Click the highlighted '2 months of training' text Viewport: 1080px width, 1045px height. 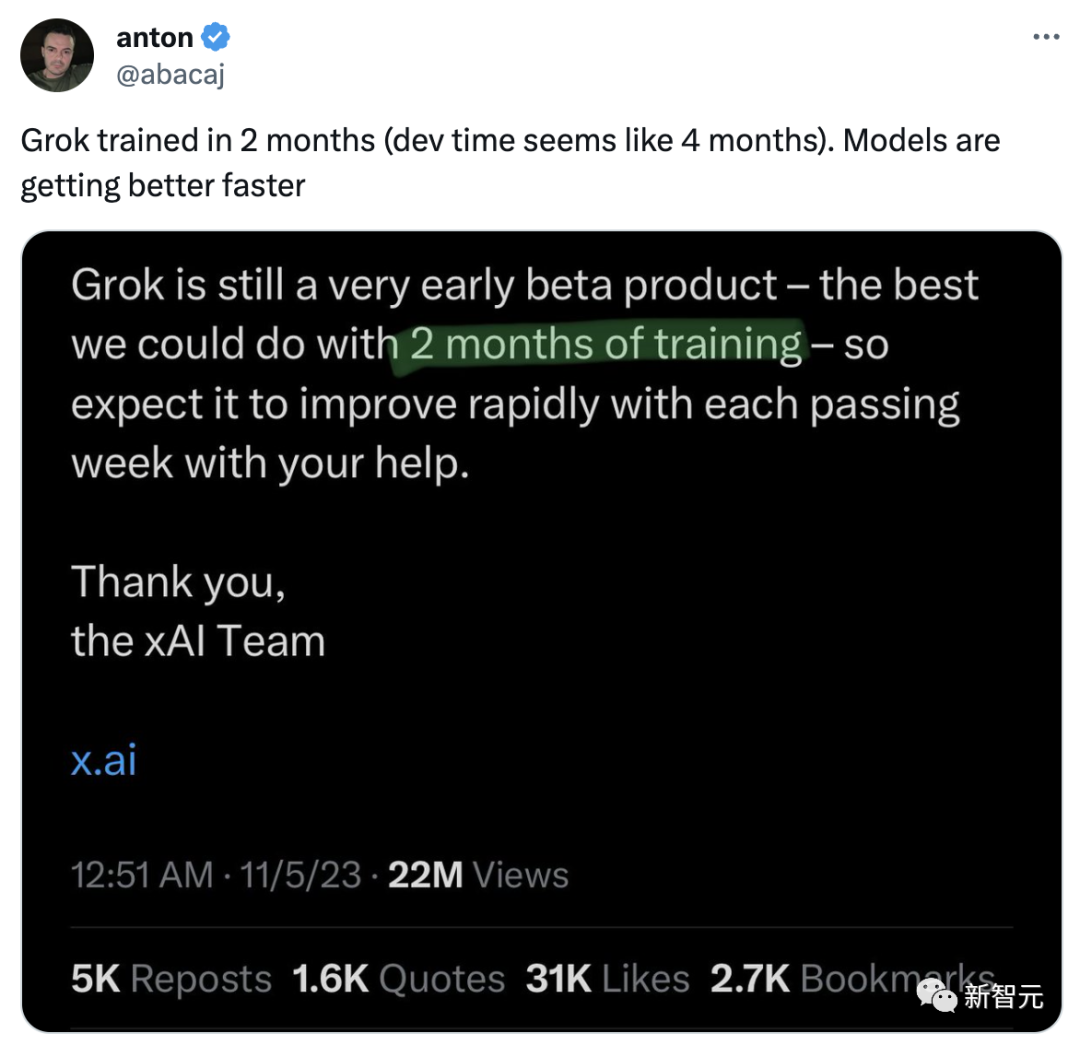pyautogui.click(x=606, y=344)
